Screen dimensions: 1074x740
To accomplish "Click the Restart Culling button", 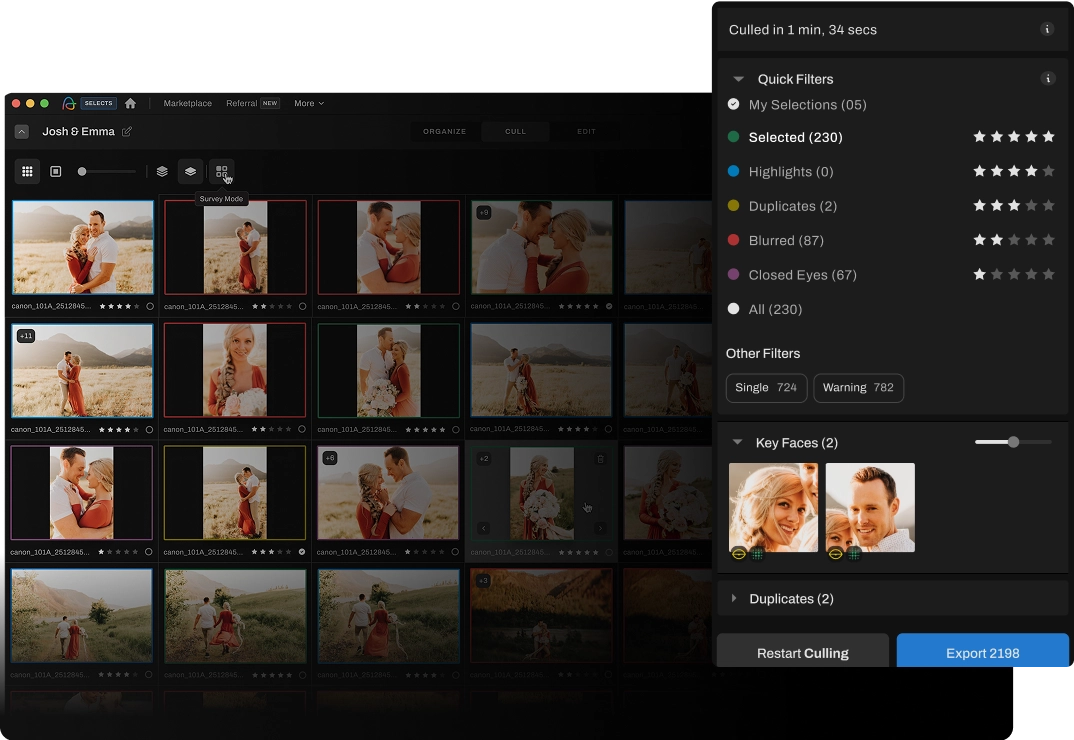I will click(x=802, y=653).
